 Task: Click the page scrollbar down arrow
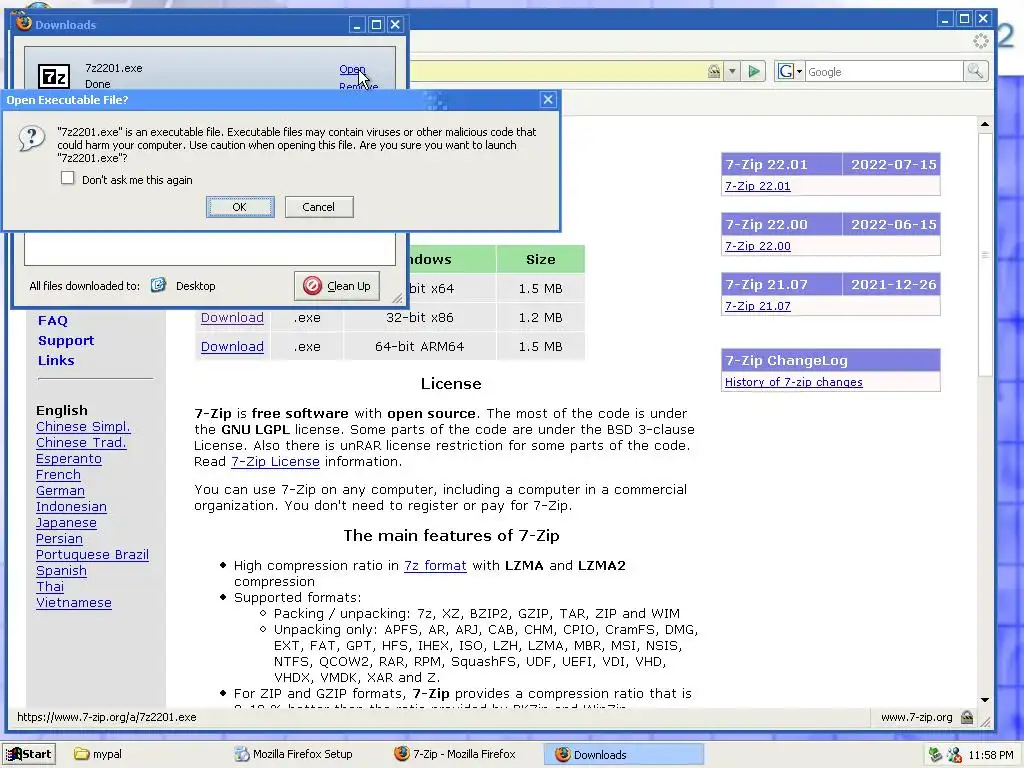coord(985,700)
